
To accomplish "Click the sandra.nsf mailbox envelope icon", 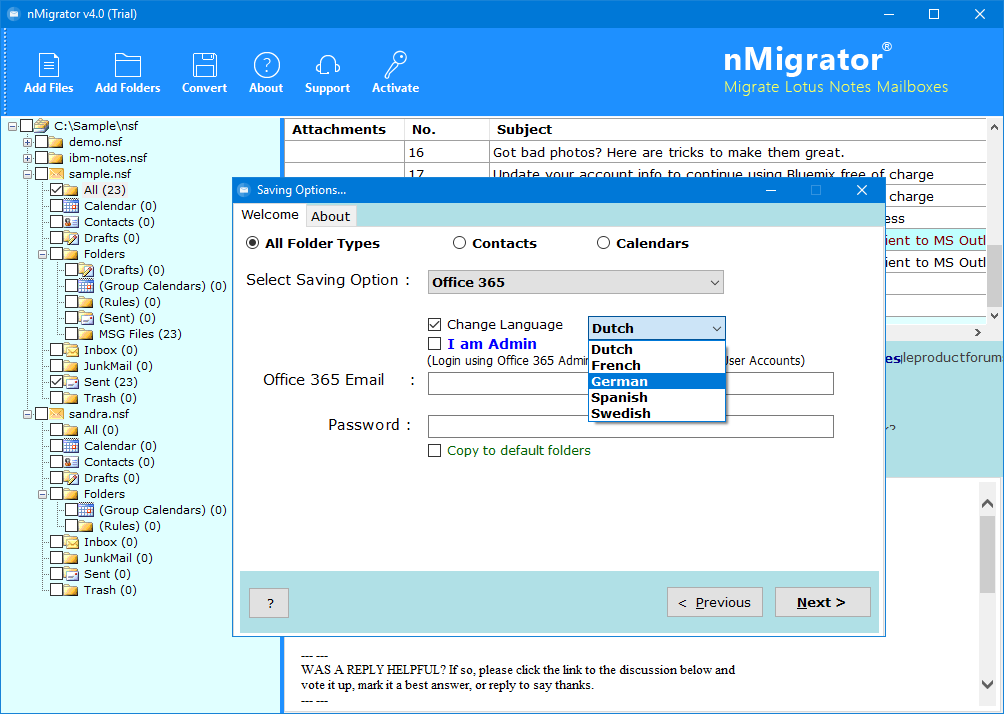I will 56,414.
